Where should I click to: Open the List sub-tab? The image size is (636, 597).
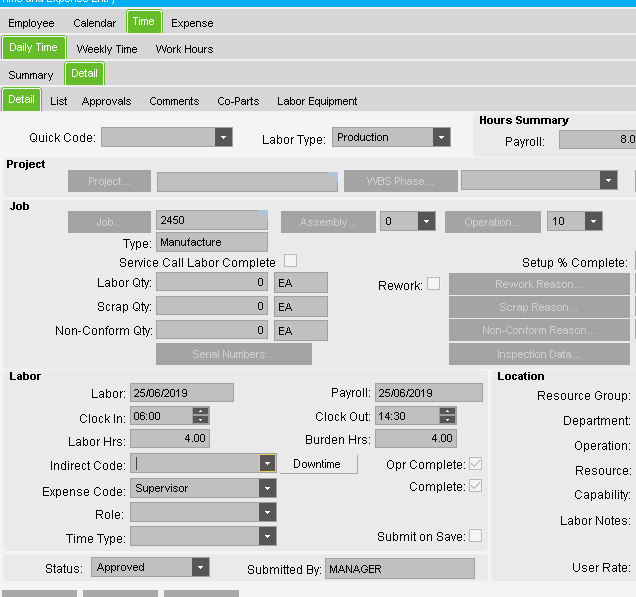point(58,101)
